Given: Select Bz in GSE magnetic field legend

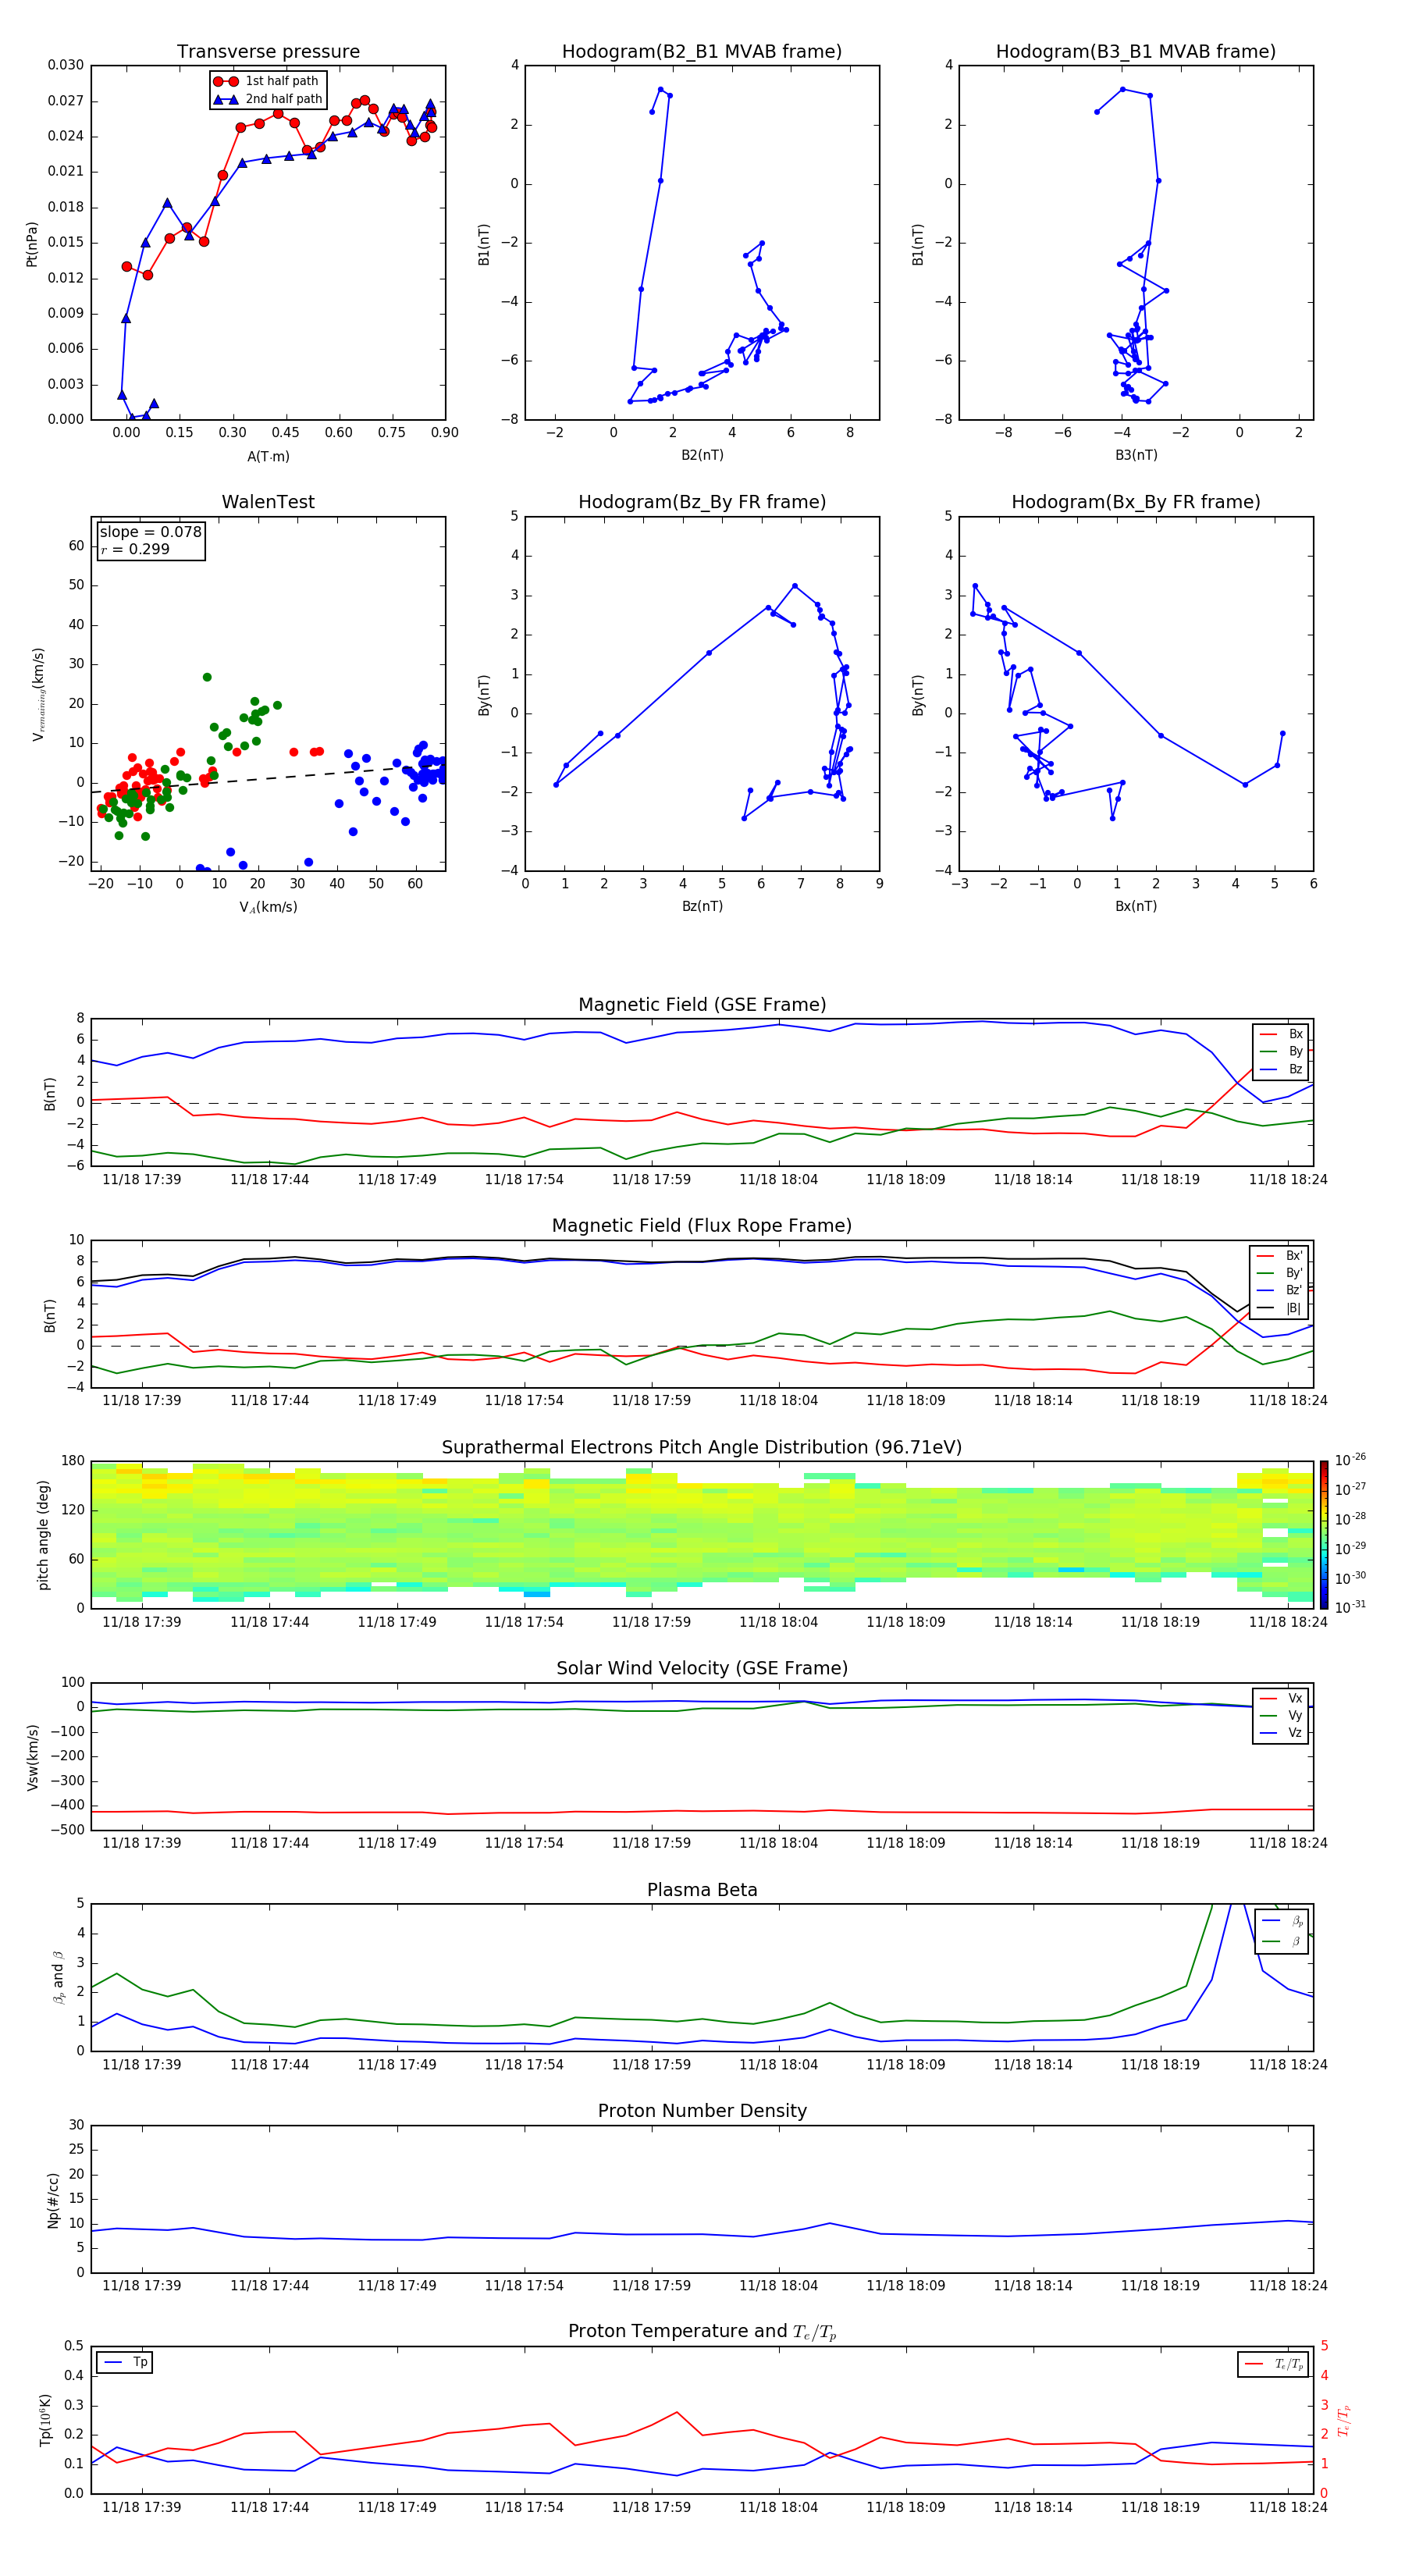Looking at the screenshot, I should click(x=1281, y=1069).
